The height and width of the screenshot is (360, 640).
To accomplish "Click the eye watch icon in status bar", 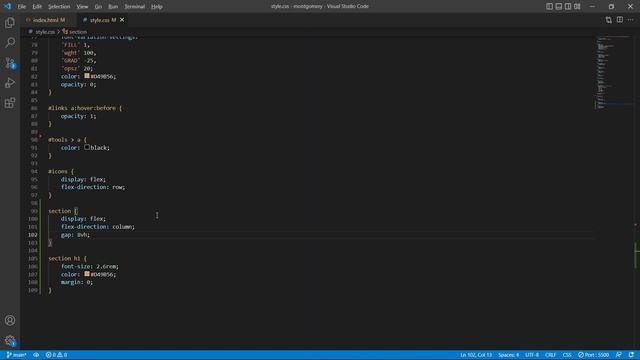I will pos(36,355).
